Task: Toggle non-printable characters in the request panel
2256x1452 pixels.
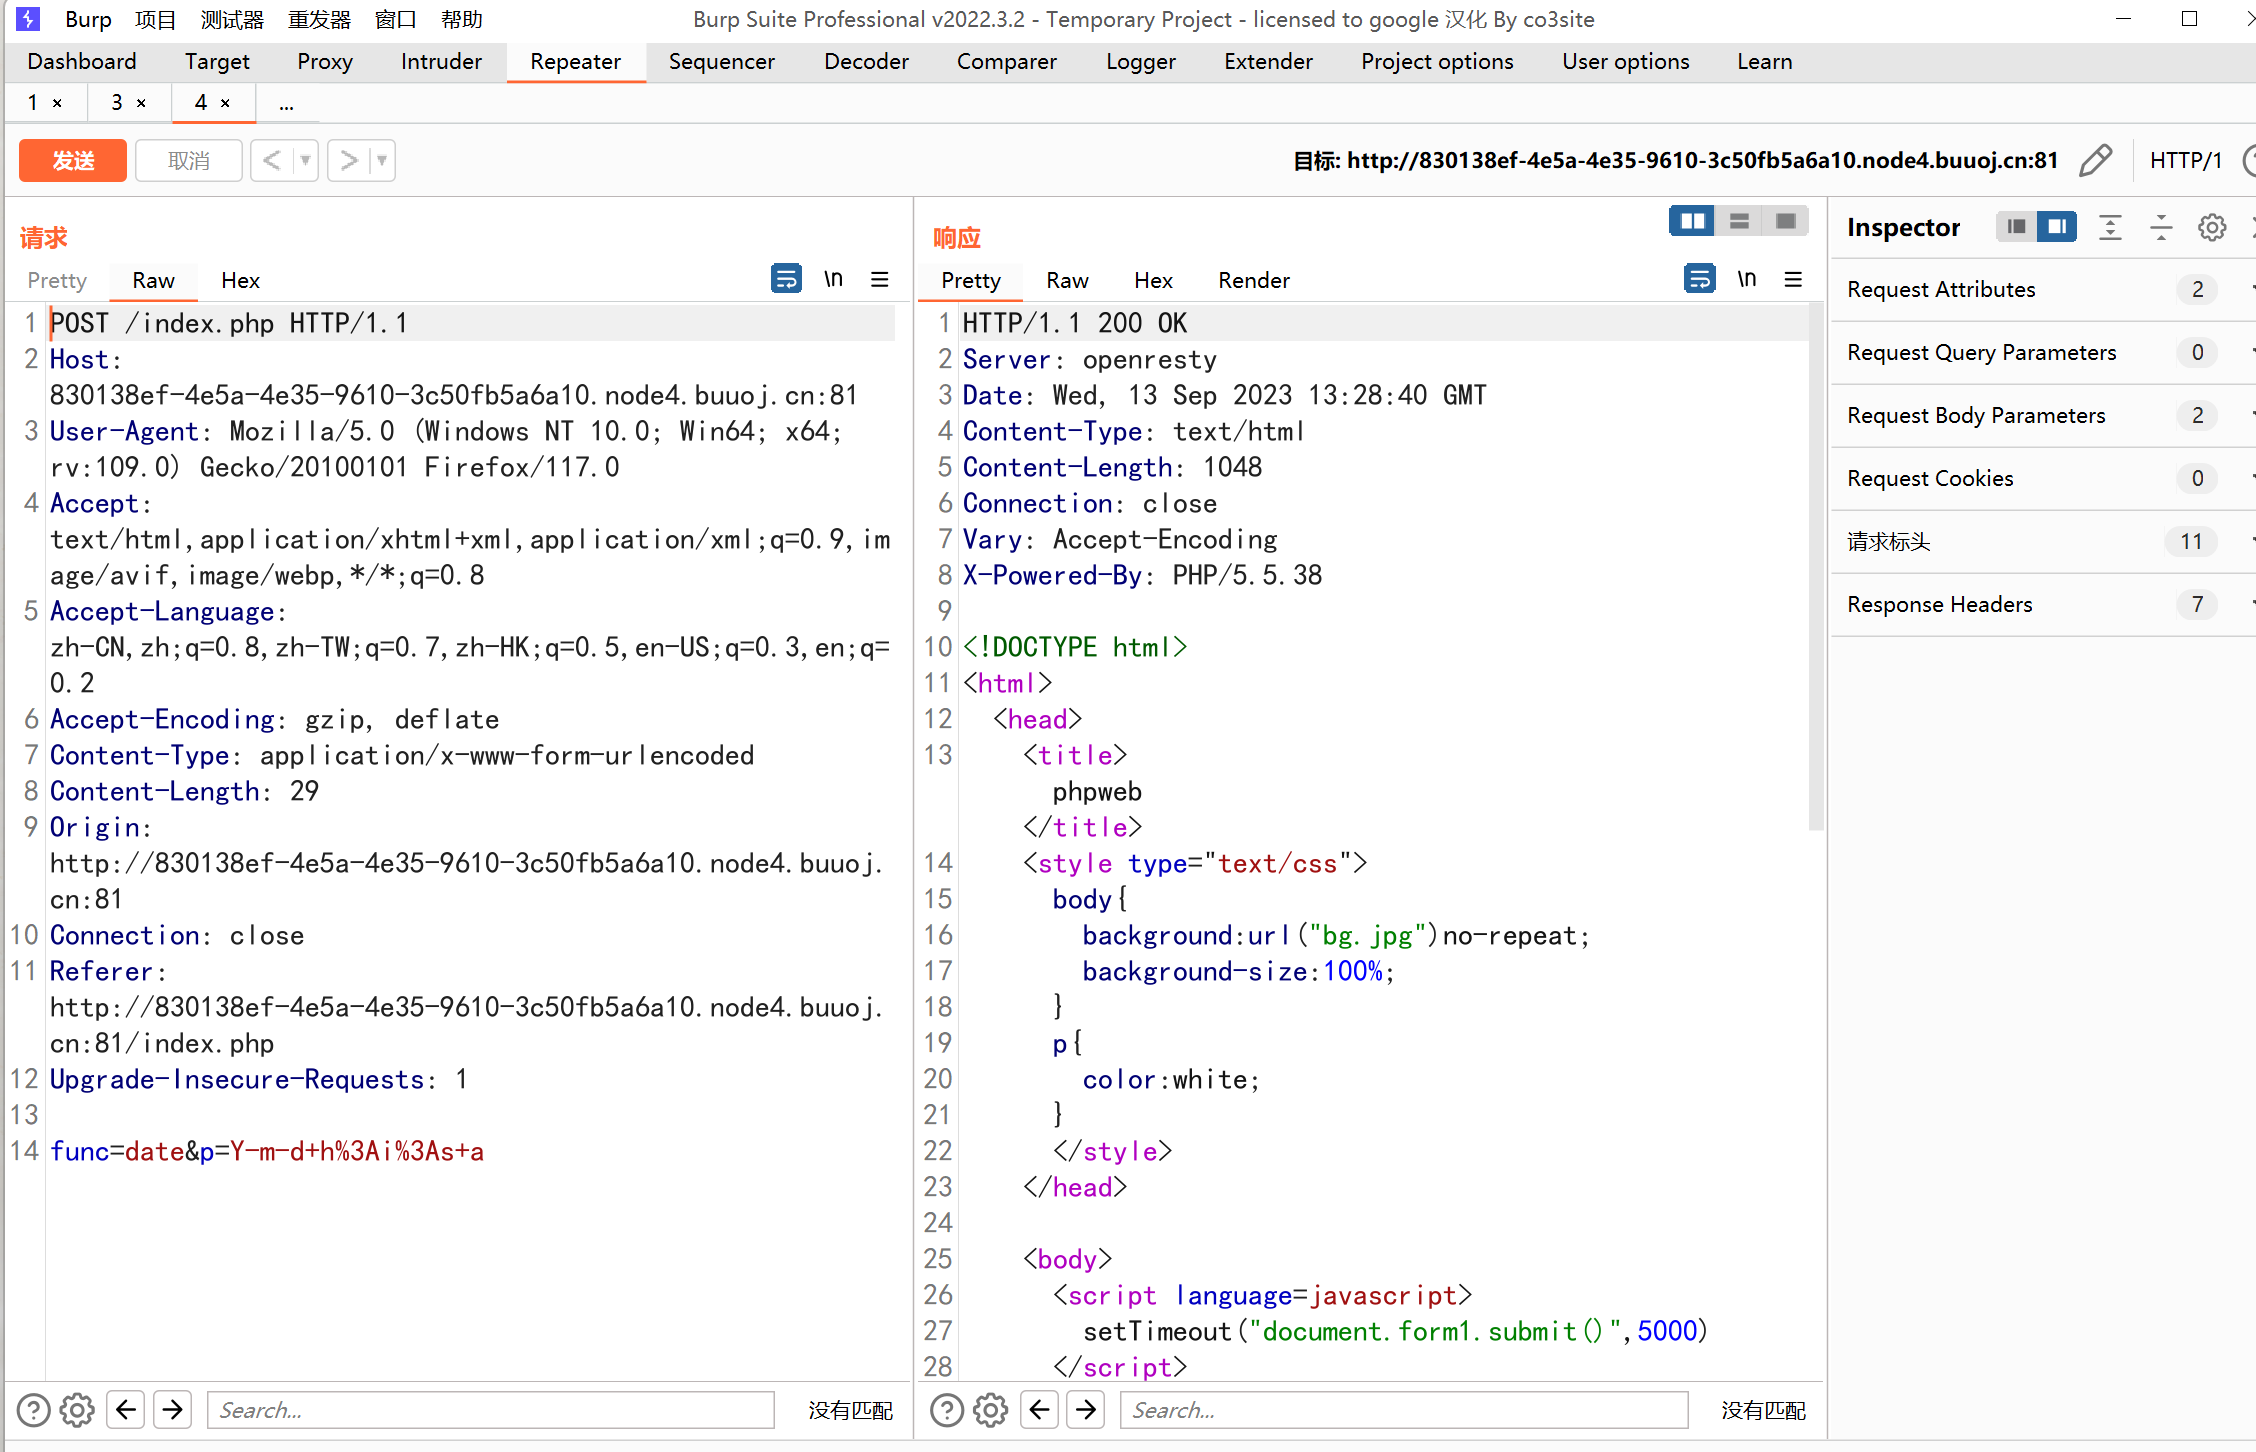Action: coord(833,279)
